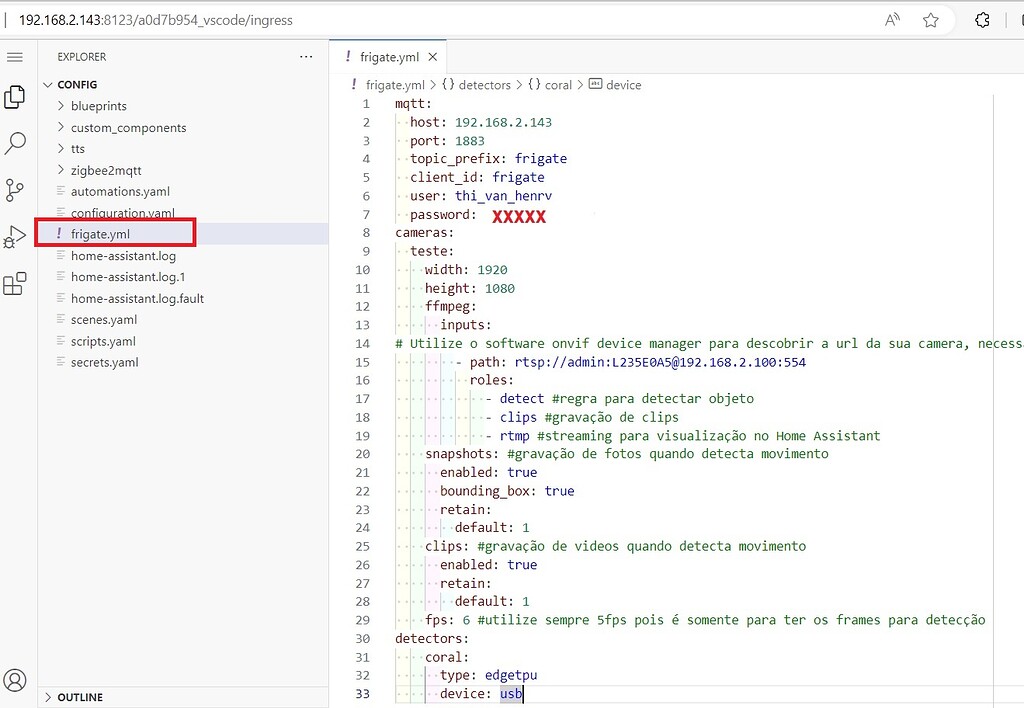Open Explorer more actions ellipsis

click(306, 57)
